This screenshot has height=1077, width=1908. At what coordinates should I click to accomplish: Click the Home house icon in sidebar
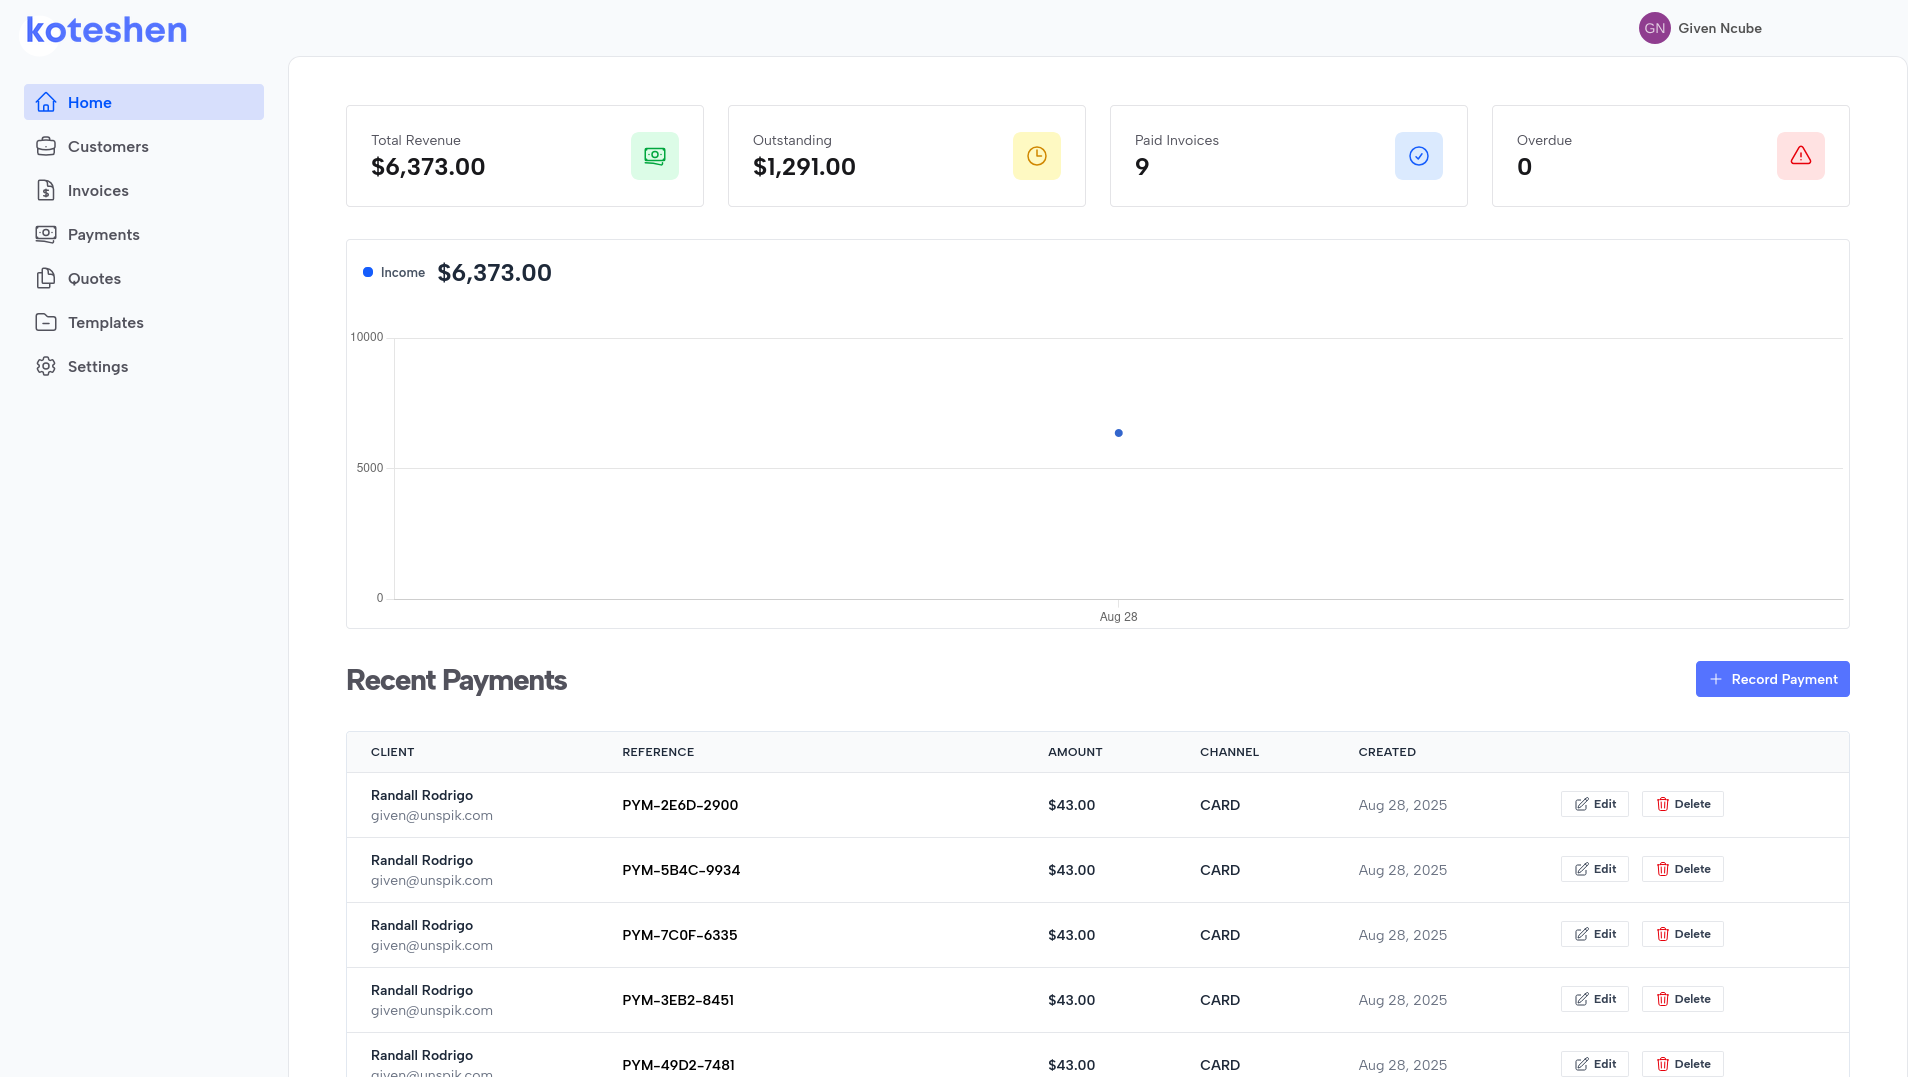coord(46,102)
